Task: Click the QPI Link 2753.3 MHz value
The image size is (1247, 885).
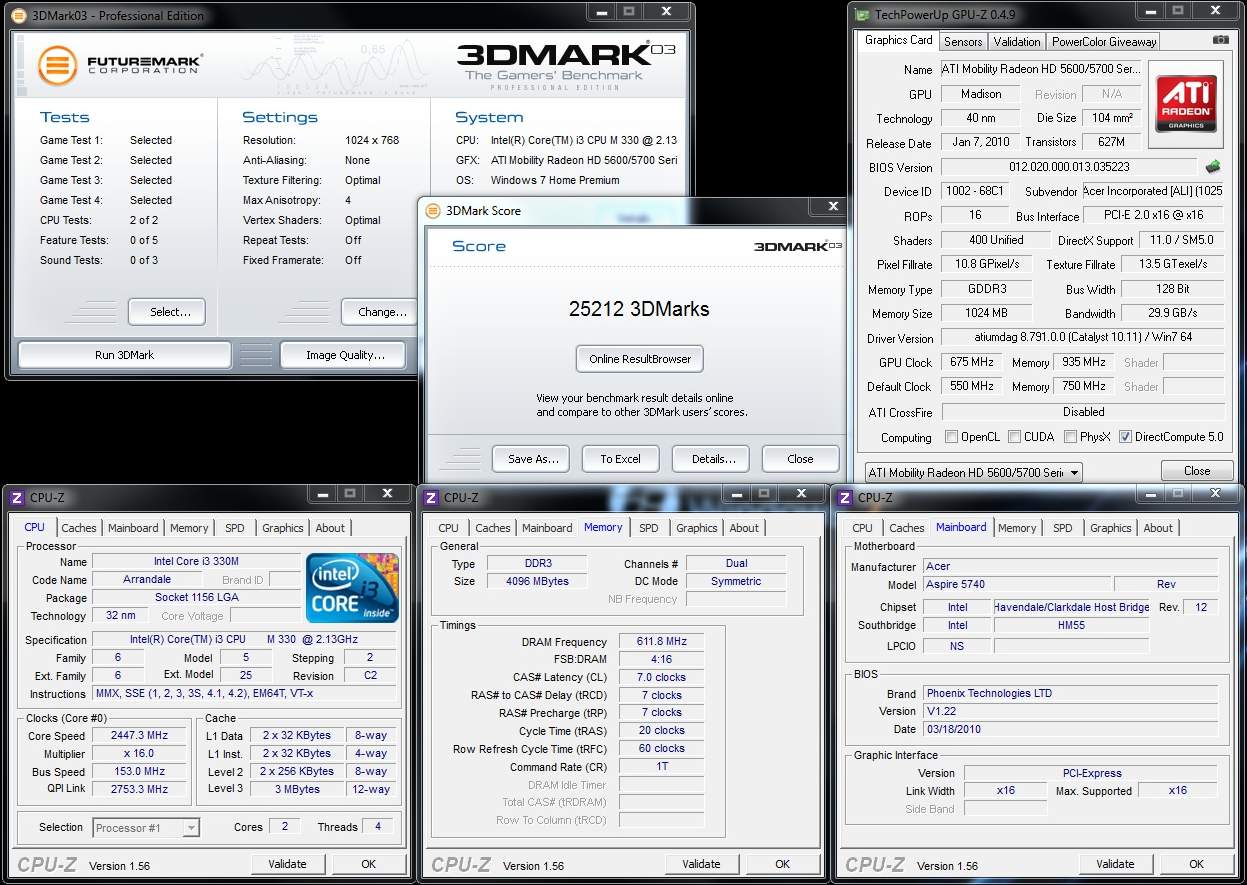Action: (x=139, y=789)
